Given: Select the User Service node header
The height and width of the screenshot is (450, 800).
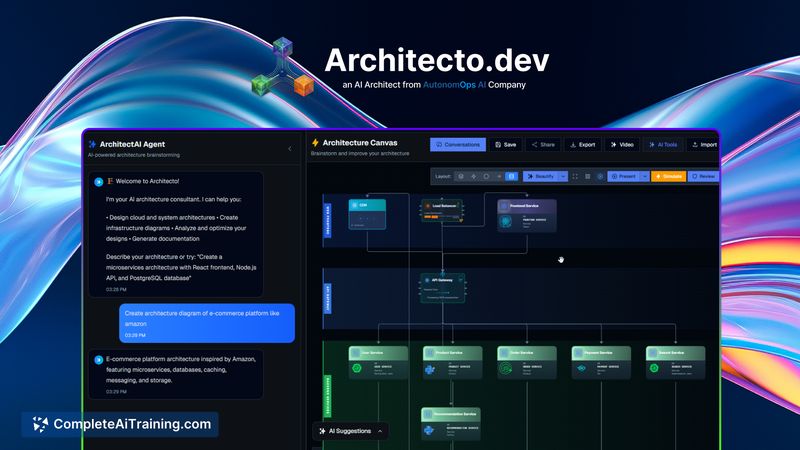Looking at the screenshot, I should pos(378,353).
